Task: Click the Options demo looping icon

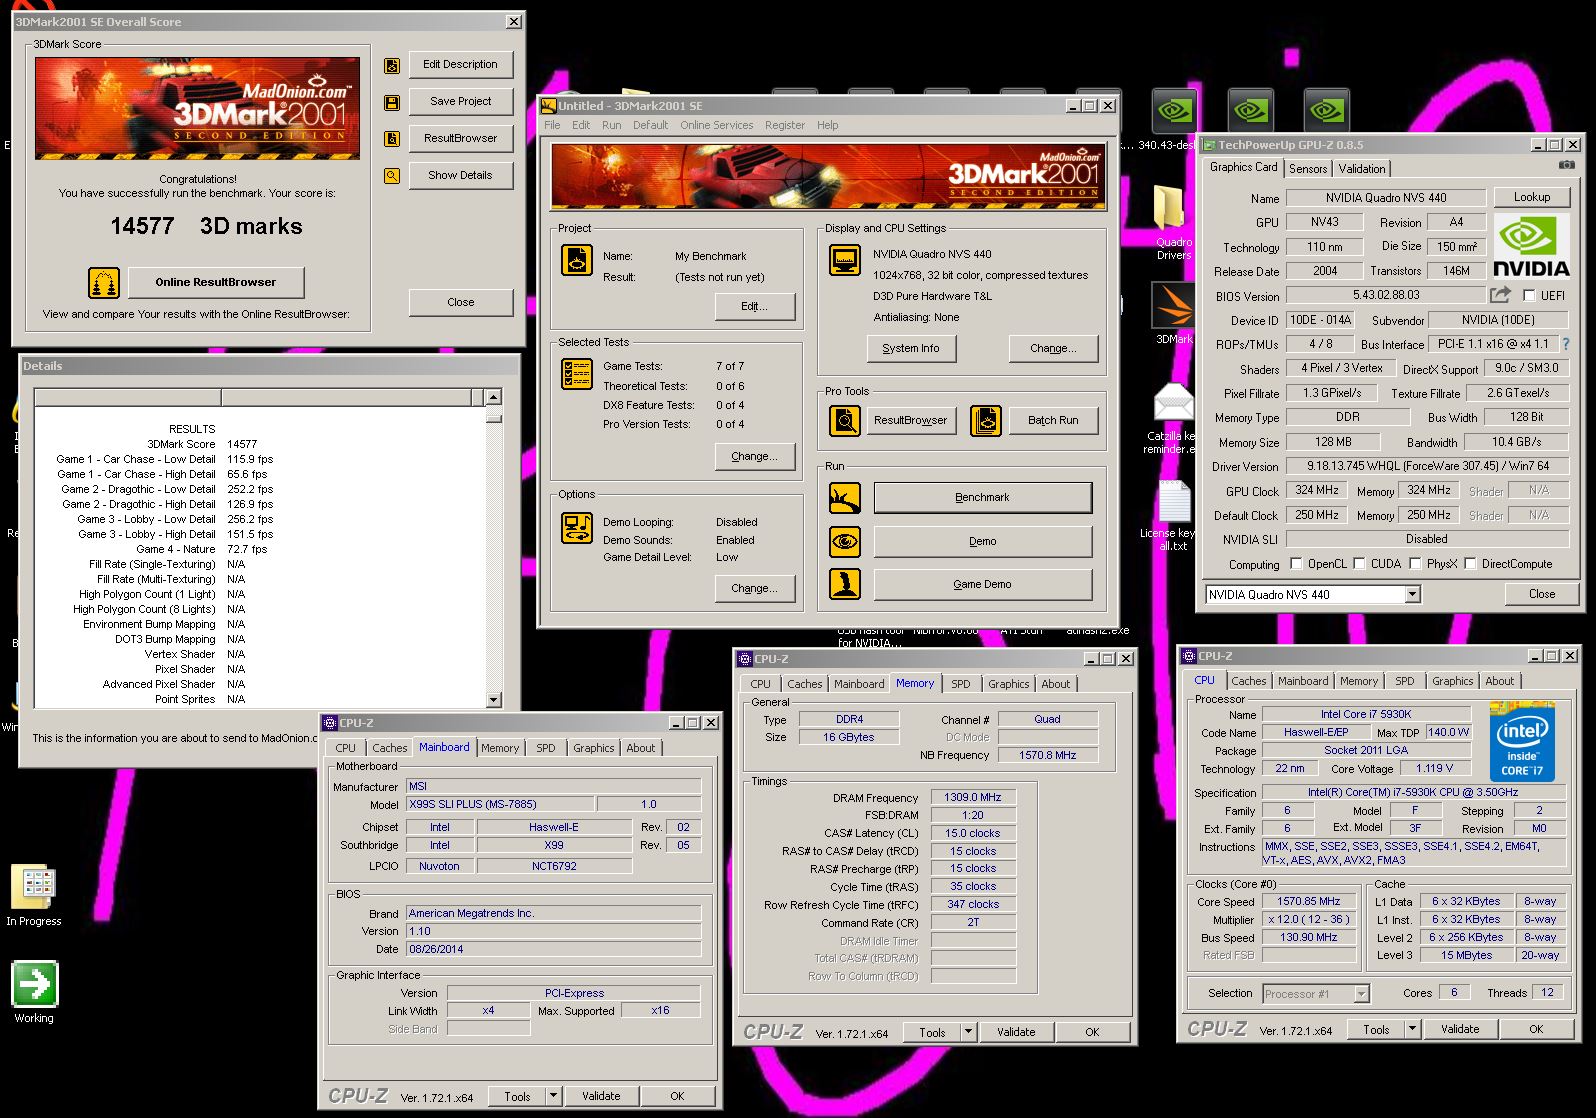Action: (577, 527)
